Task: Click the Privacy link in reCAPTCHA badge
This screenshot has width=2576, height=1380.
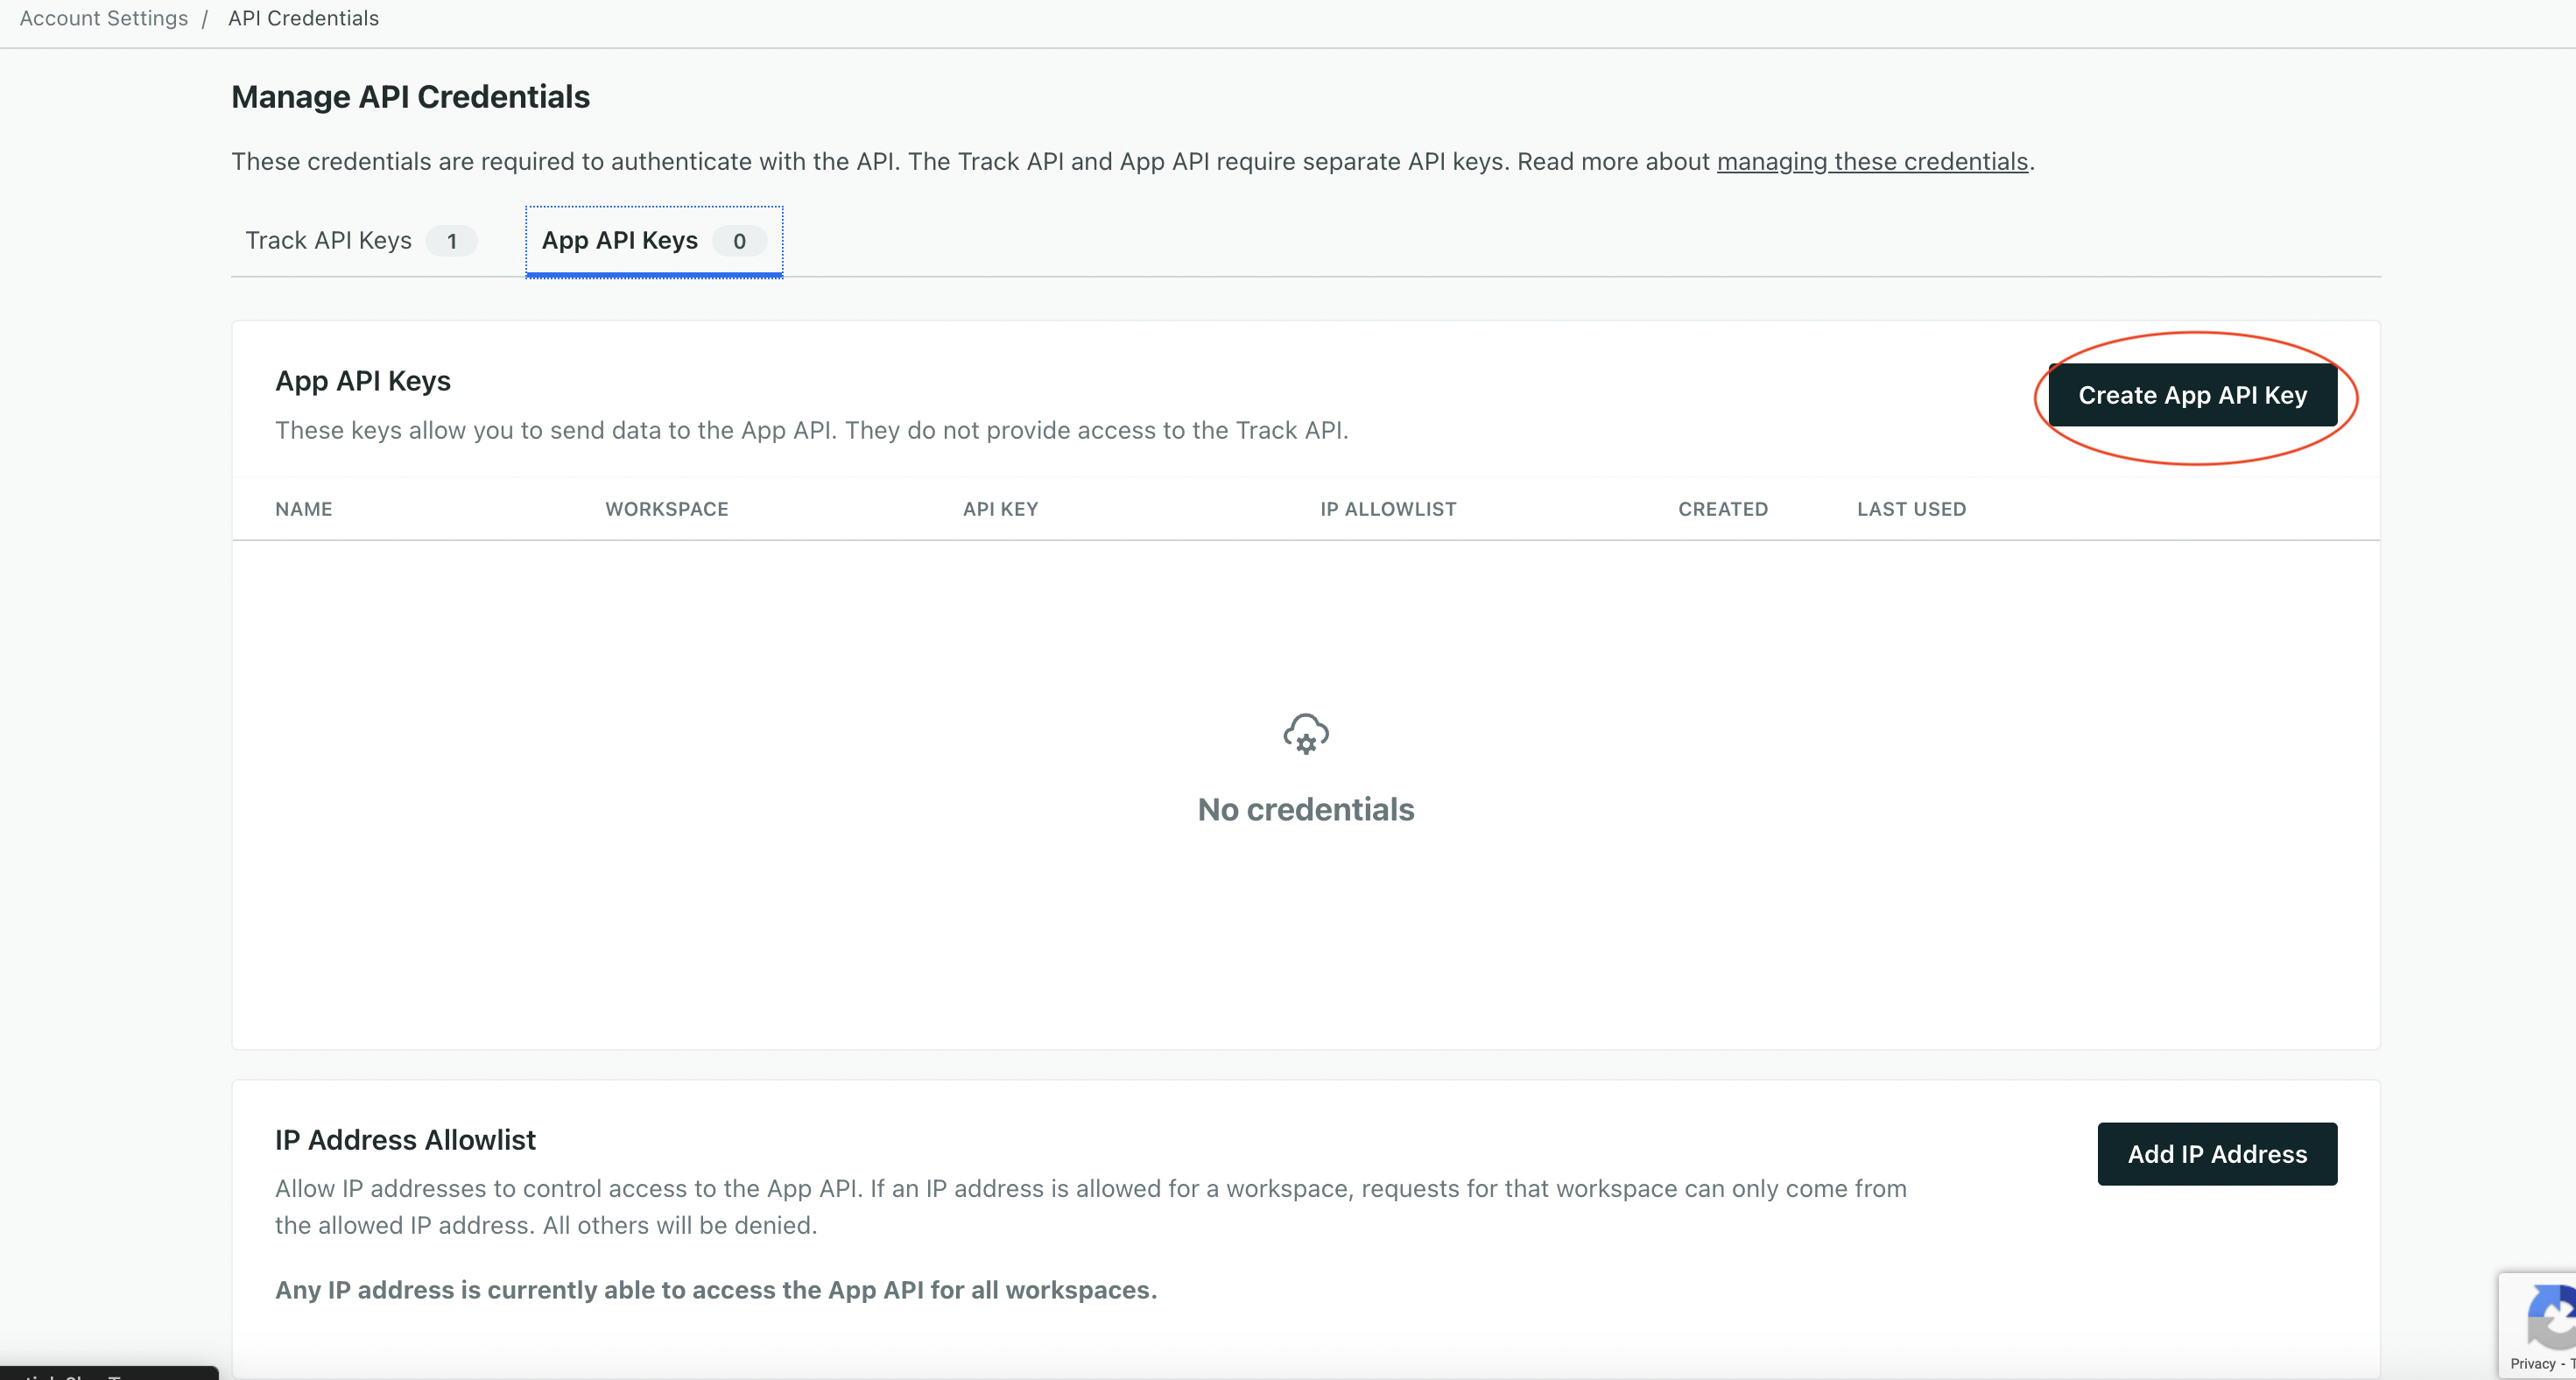Action: (2531, 1363)
